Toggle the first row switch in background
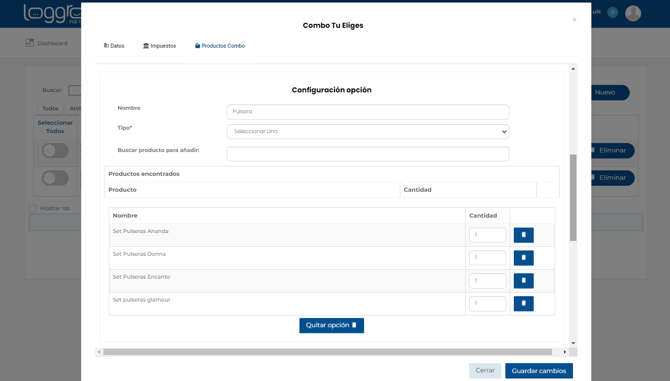 55,151
